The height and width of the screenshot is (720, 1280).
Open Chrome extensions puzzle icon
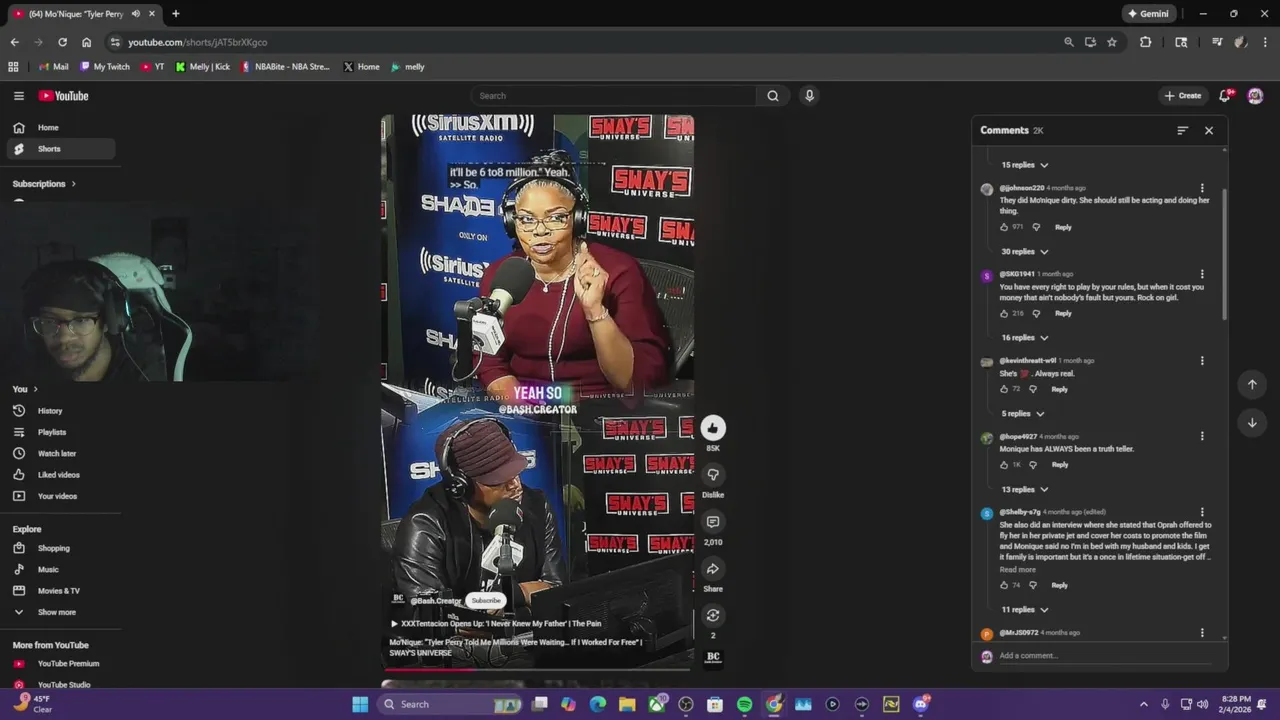1146,42
